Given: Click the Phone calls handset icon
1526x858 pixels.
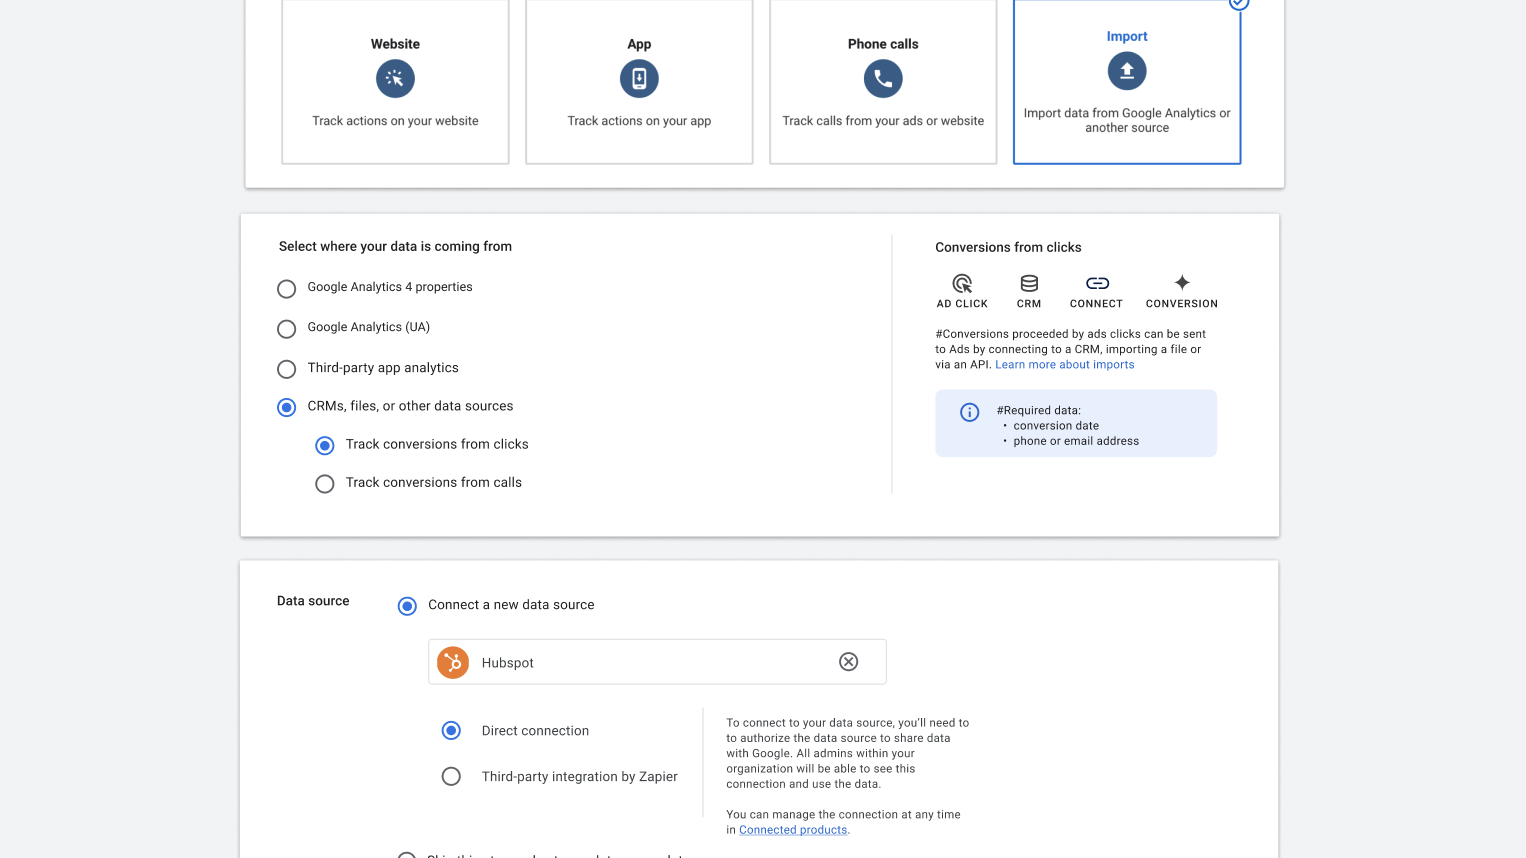Looking at the screenshot, I should pos(883,79).
